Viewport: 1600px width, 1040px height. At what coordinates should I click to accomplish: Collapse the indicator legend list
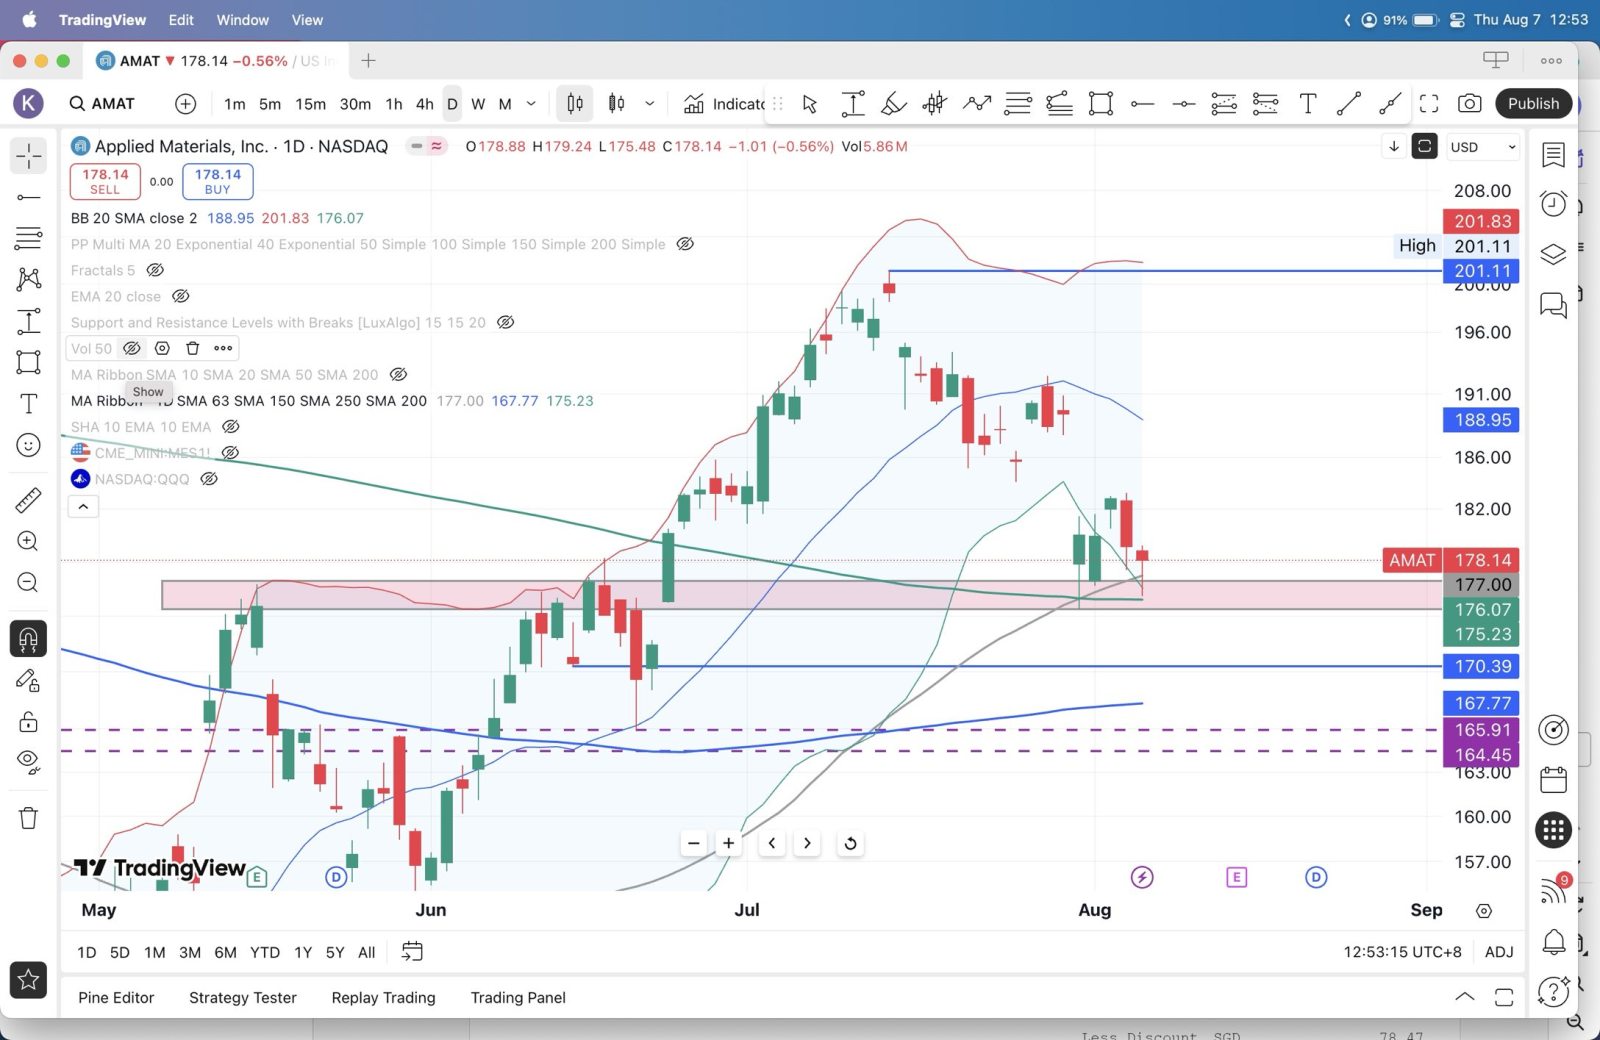(83, 507)
